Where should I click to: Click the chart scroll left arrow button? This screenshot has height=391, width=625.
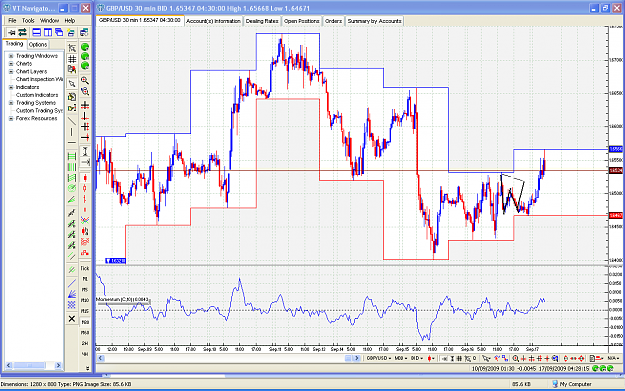pos(101,358)
